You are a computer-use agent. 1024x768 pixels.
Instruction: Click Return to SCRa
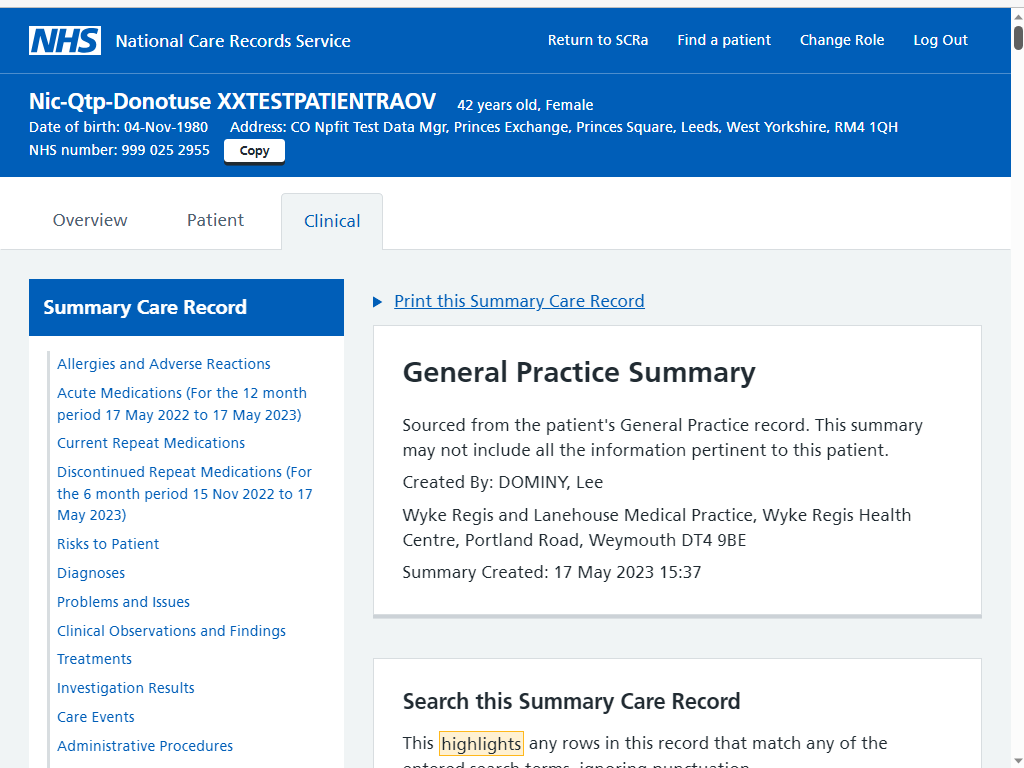tap(598, 40)
